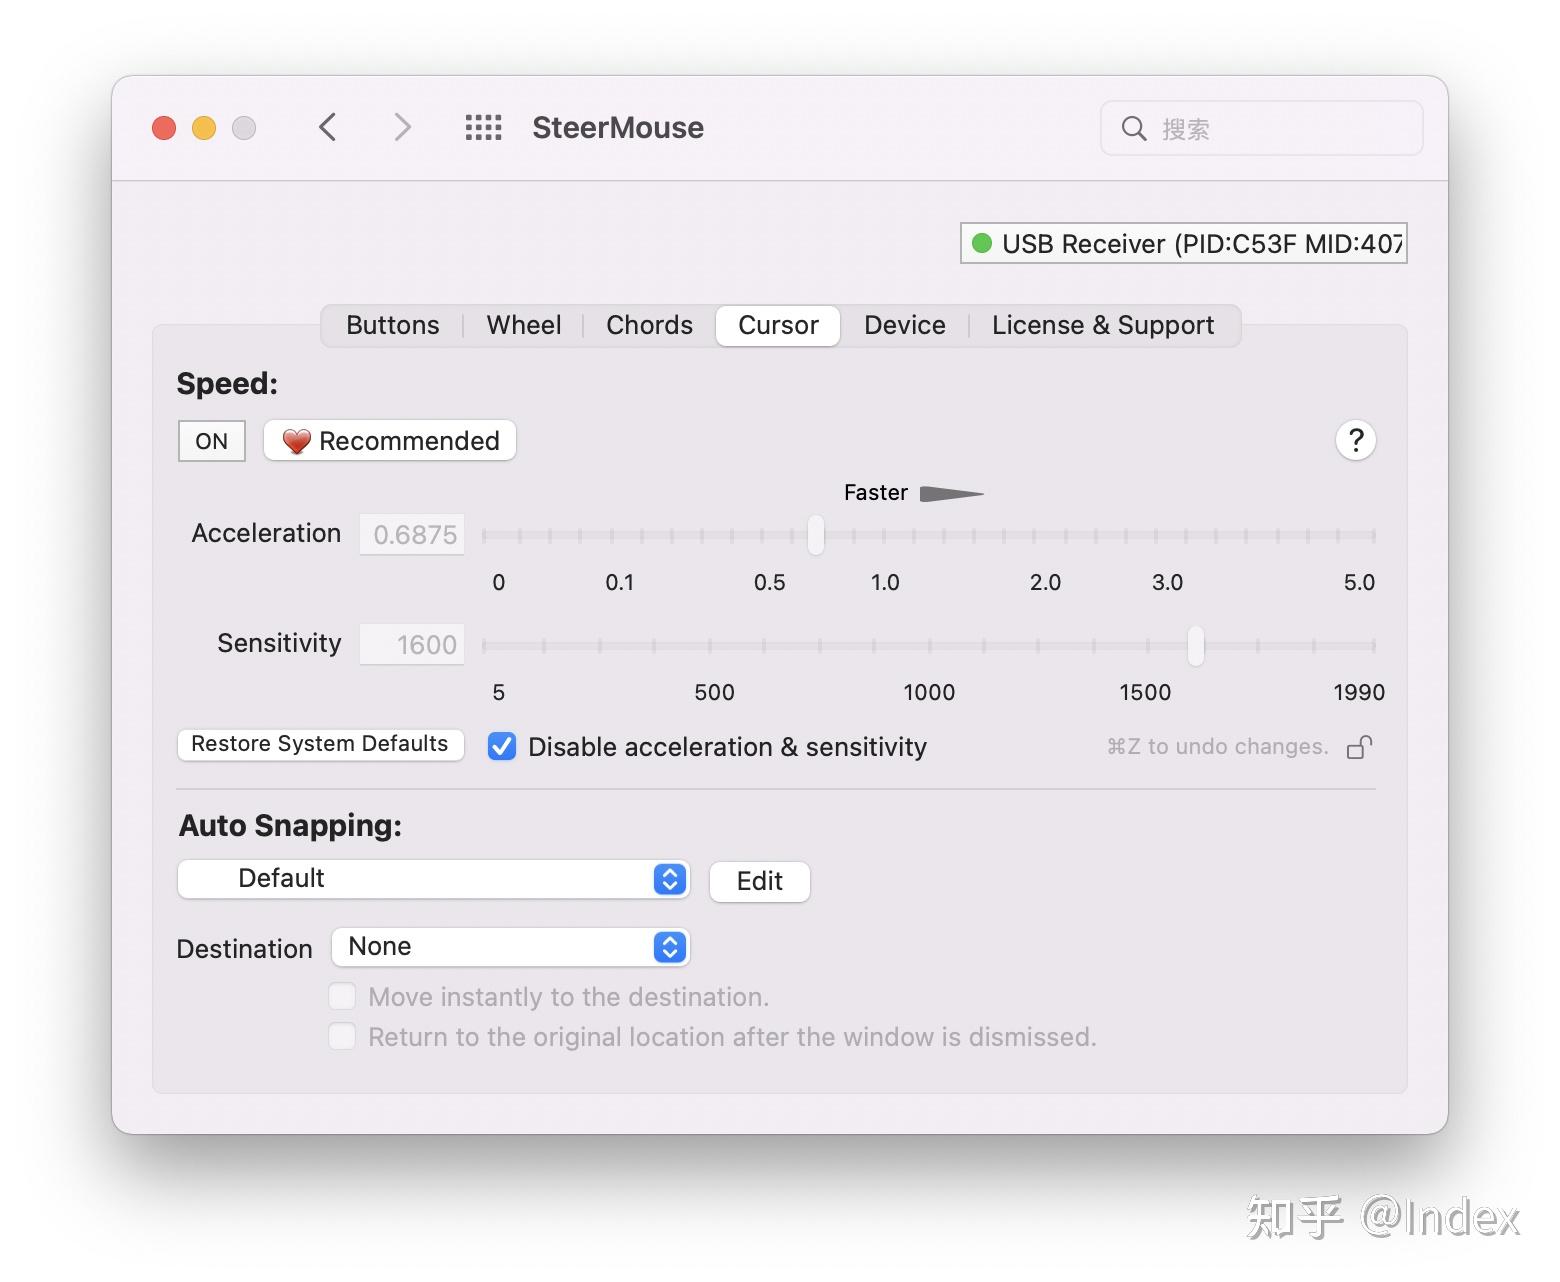This screenshot has width=1560, height=1282.
Task: Click the 1000 sensitivity scale label
Action: click(x=929, y=692)
